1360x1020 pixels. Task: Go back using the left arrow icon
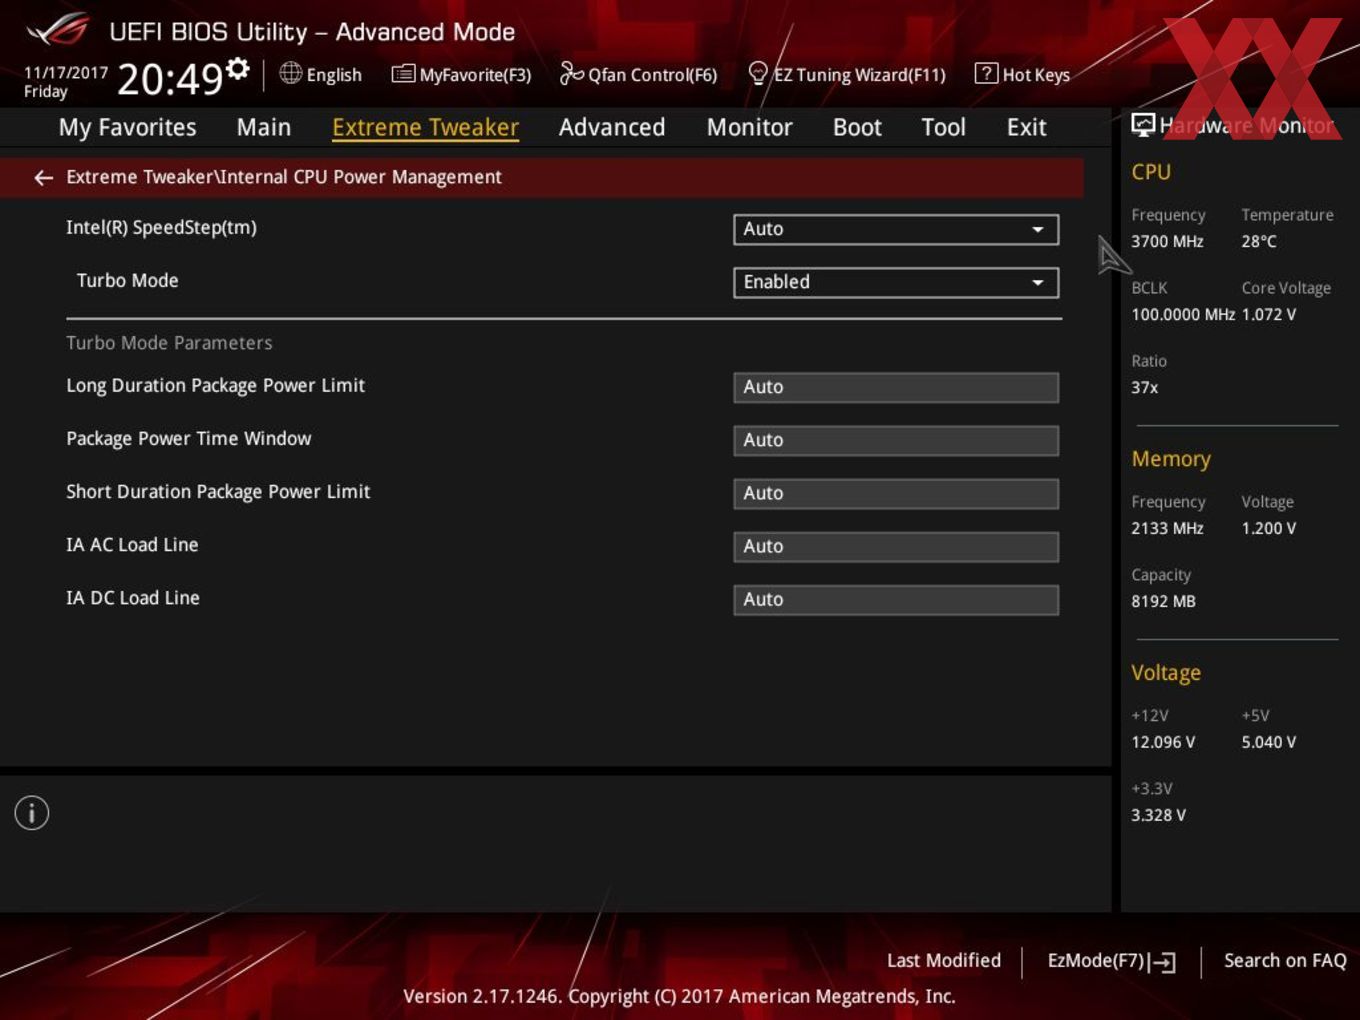tap(43, 178)
